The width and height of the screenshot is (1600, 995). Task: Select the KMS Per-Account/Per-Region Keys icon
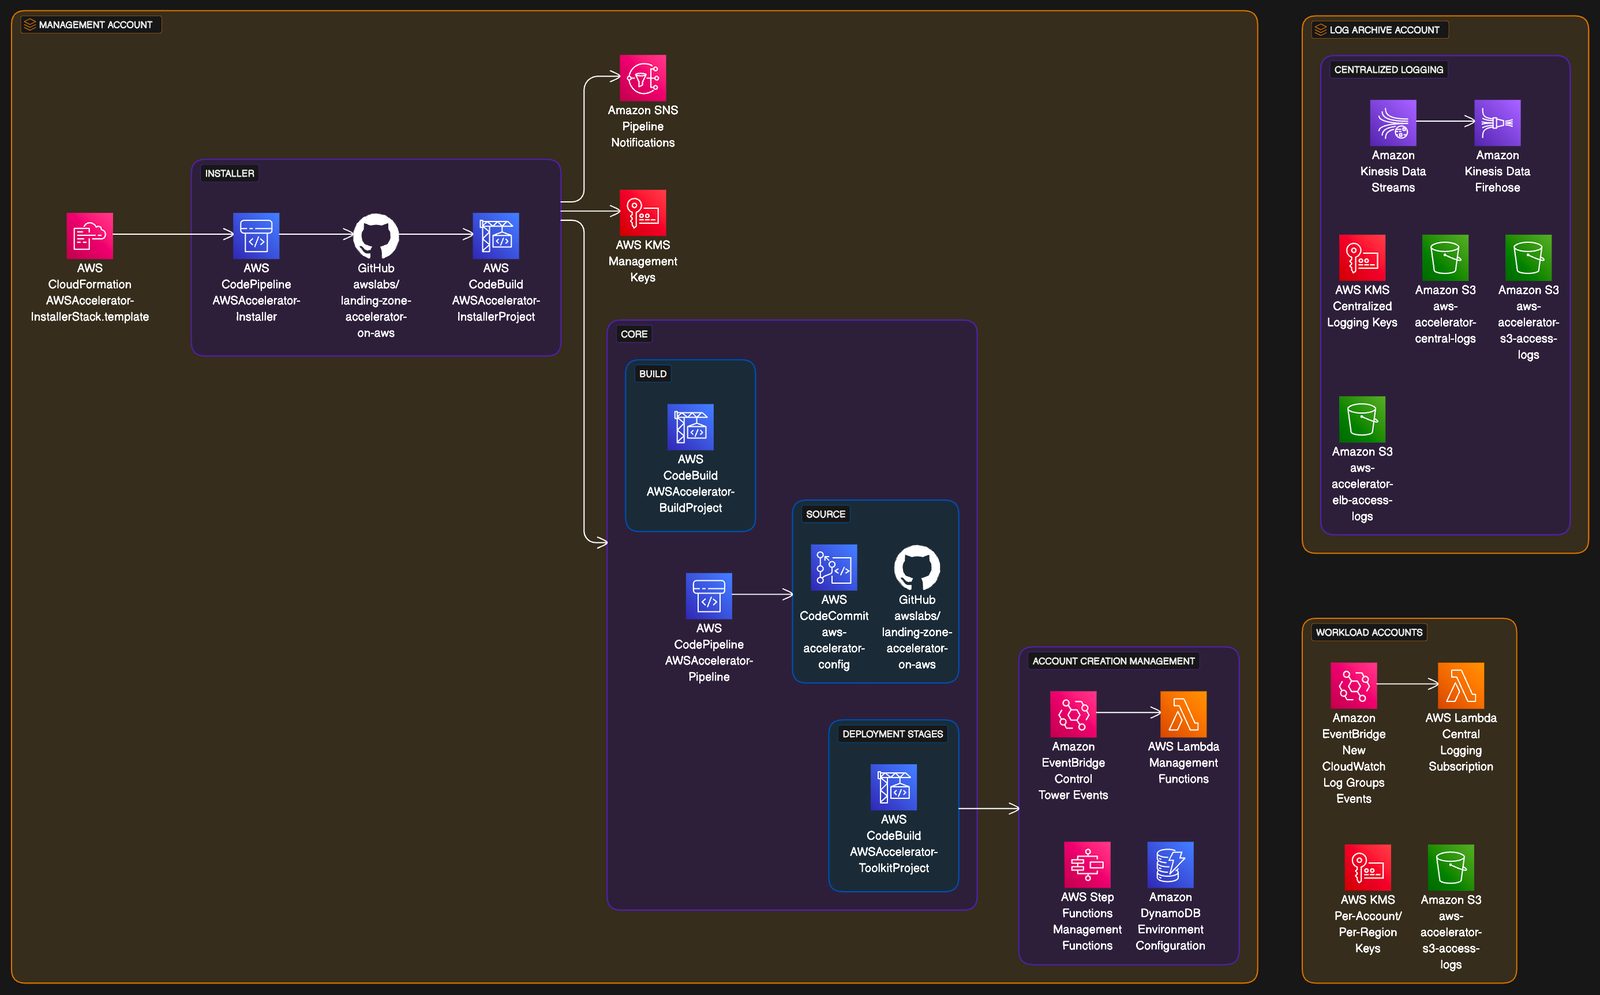[1368, 868]
